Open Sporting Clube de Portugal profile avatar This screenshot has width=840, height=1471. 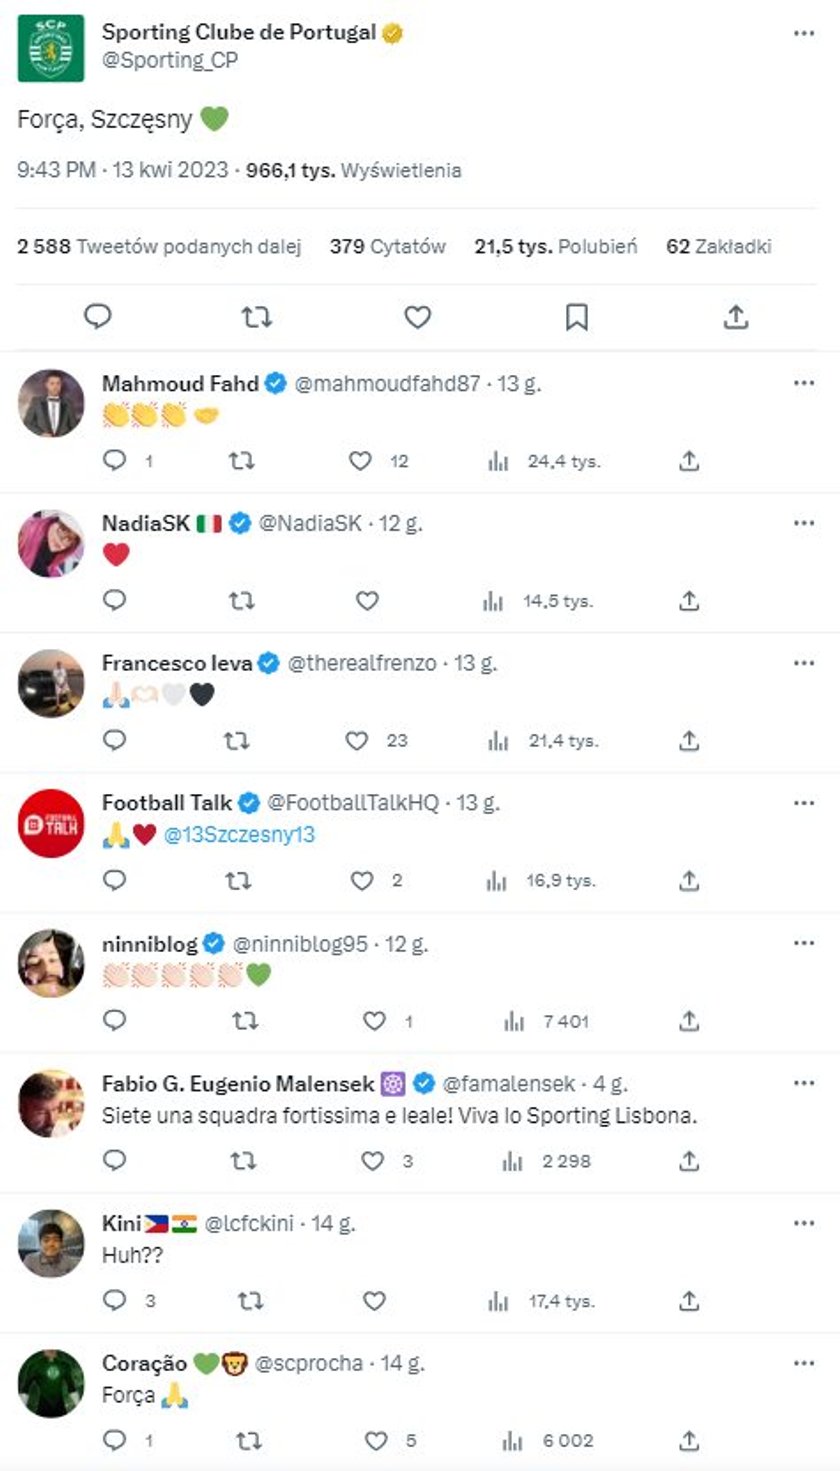point(51,48)
